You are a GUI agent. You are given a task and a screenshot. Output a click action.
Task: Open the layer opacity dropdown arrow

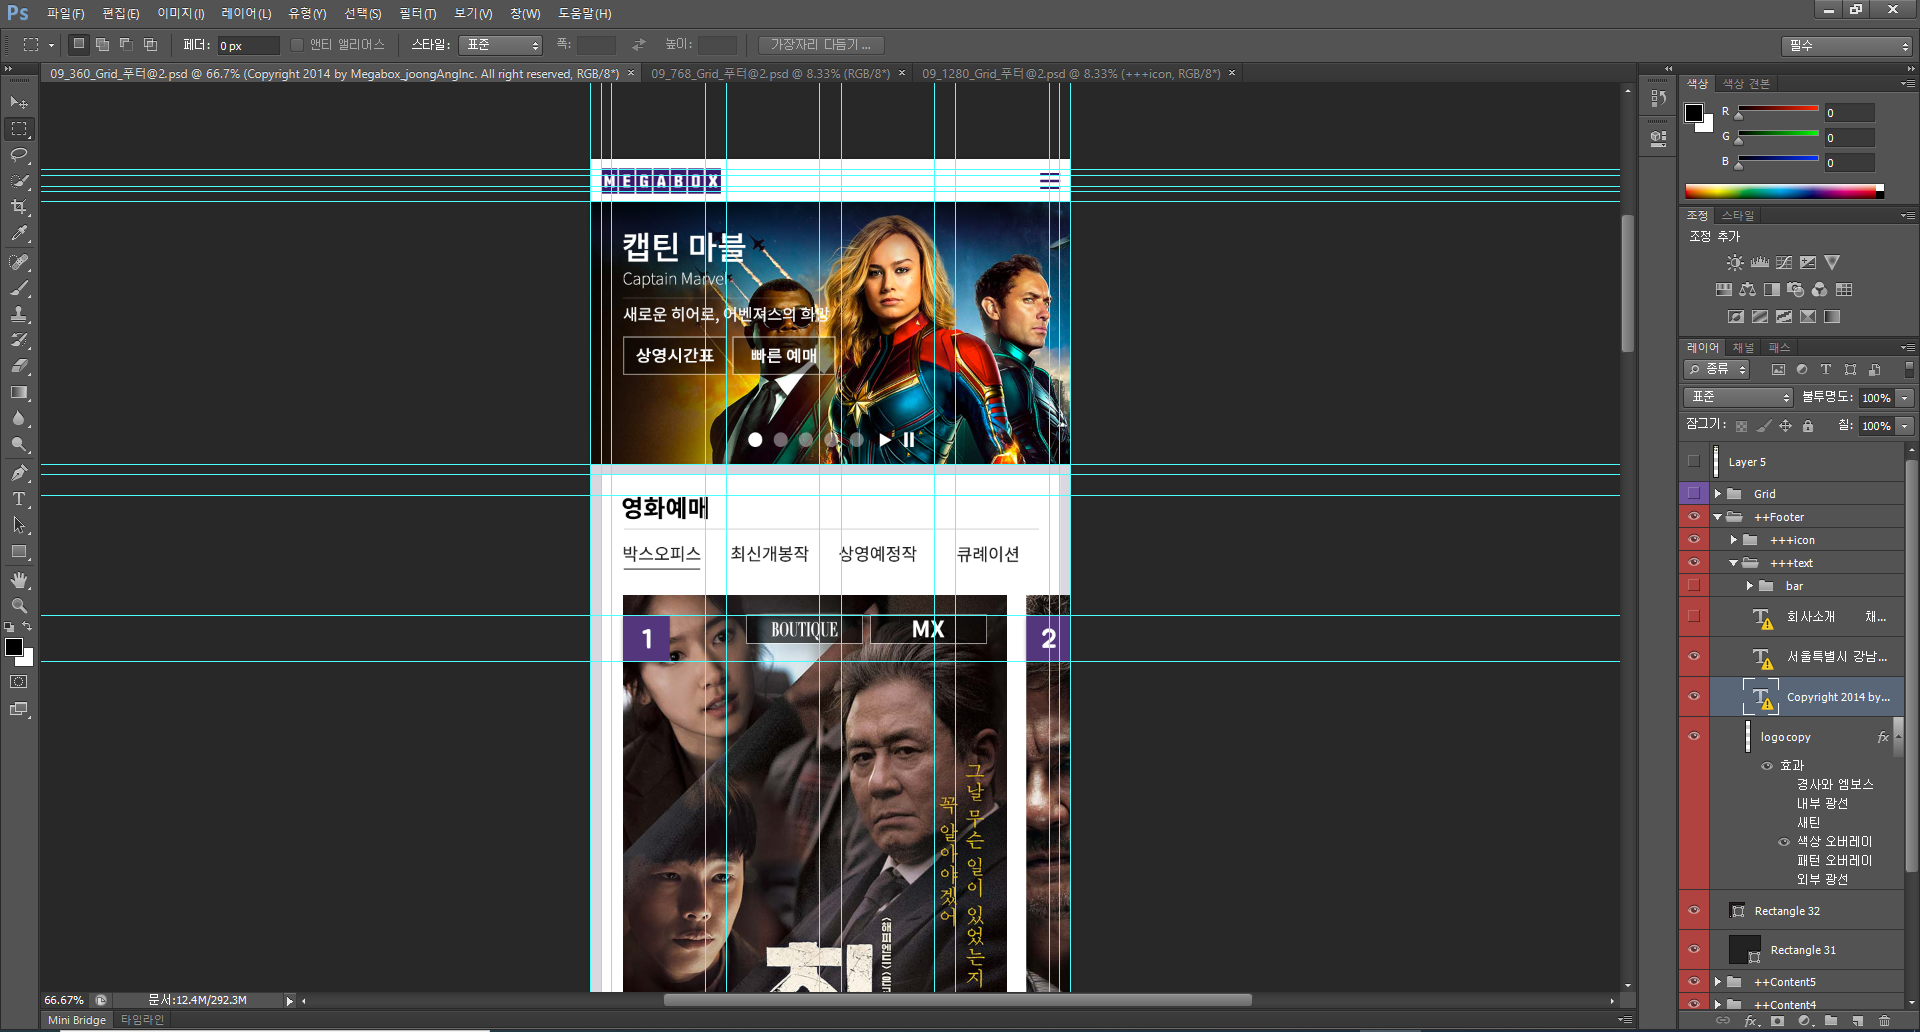coord(1905,398)
